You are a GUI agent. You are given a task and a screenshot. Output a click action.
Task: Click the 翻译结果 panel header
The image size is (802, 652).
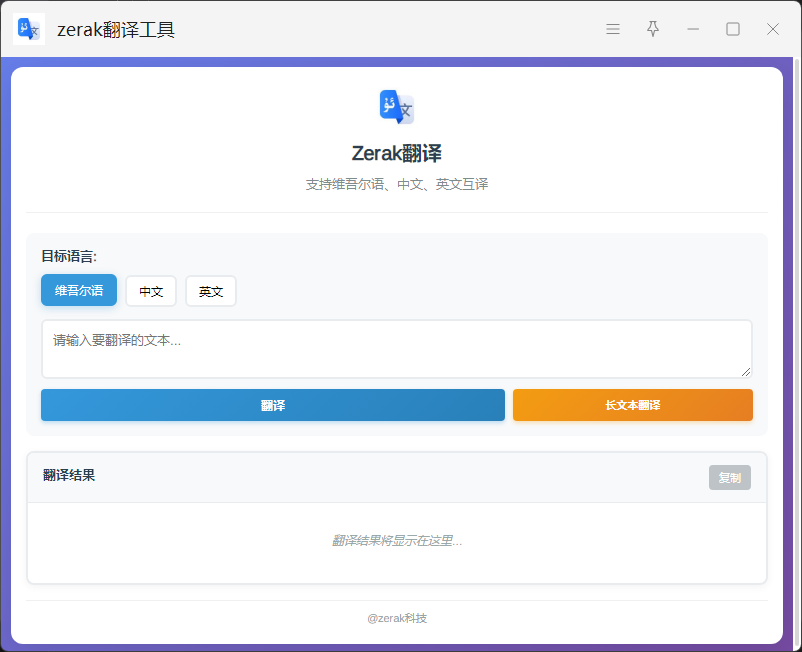point(70,476)
